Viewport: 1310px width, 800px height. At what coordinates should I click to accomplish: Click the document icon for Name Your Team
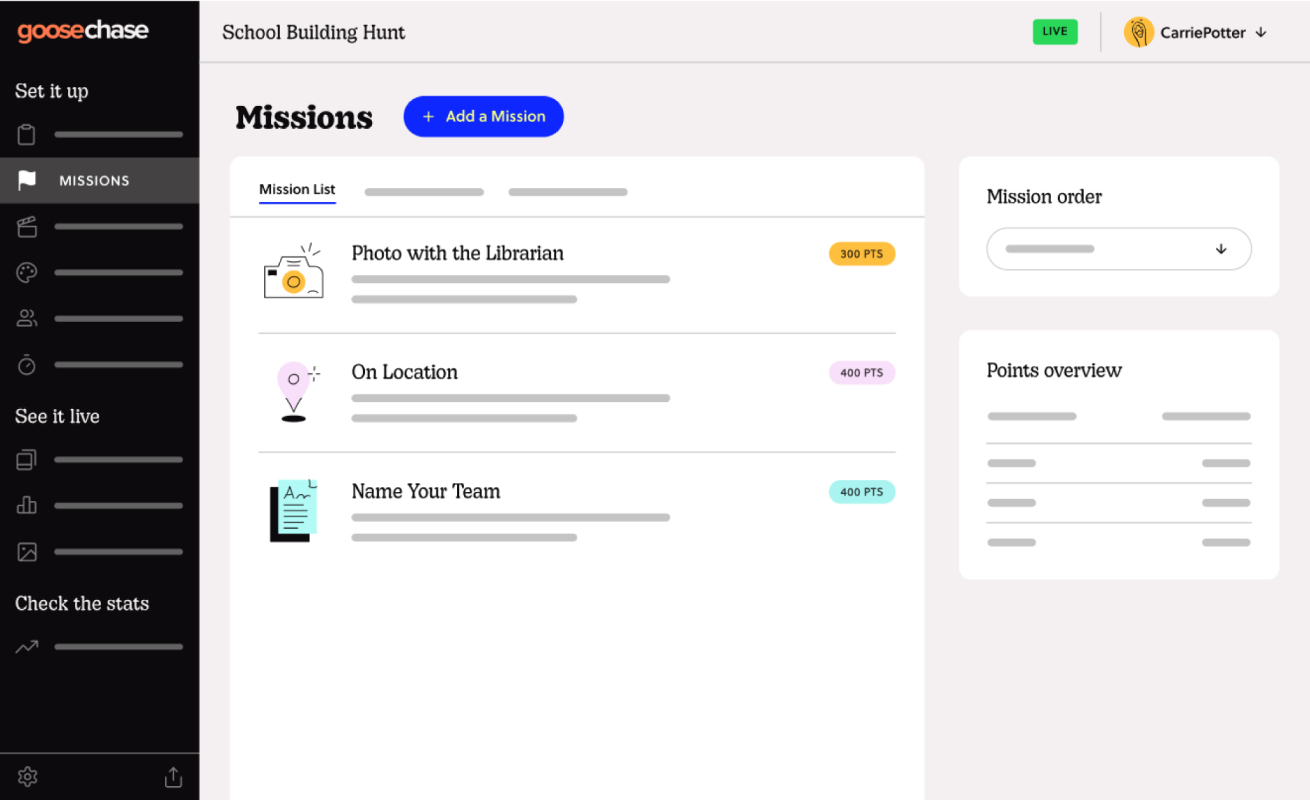coord(293,510)
